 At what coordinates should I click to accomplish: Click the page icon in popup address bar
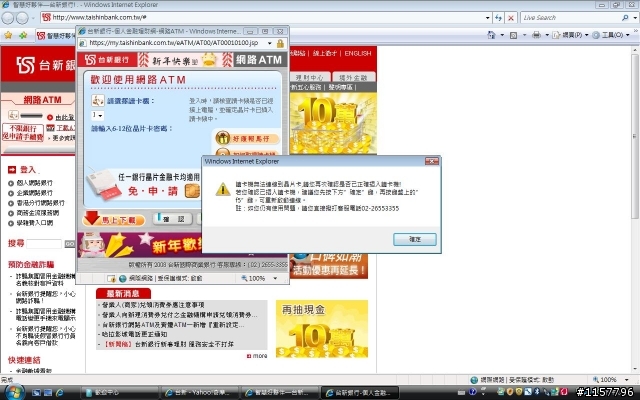pos(82,43)
